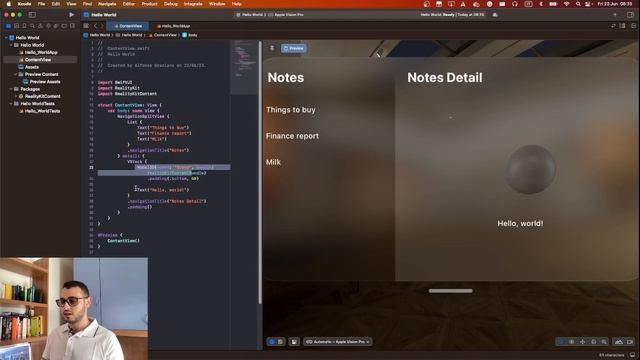Select Things to buy in Notes preview

(291, 110)
